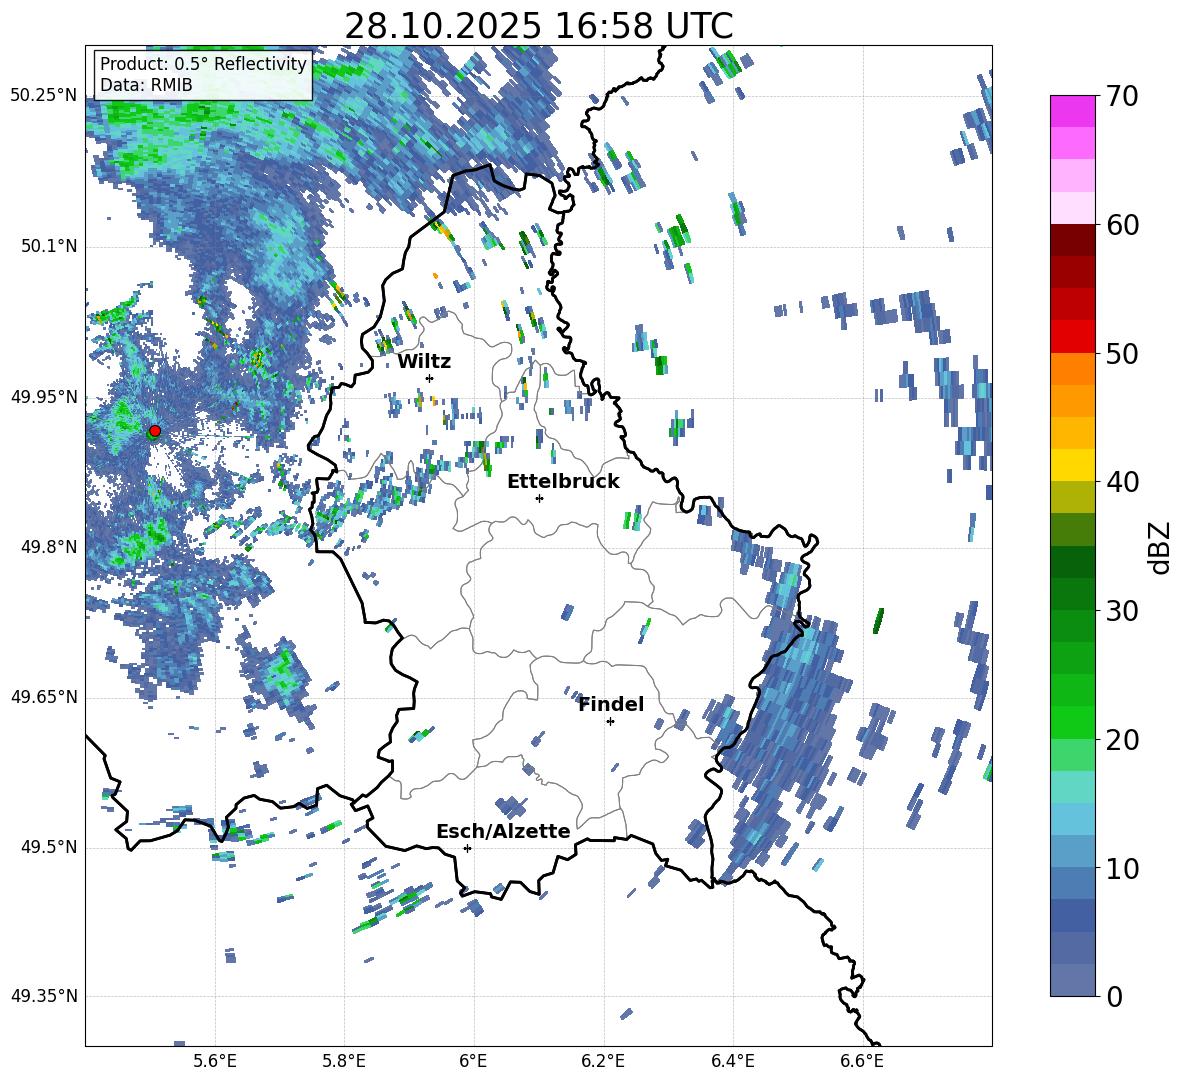Click the cross marker below Esch/Alzette
The width and height of the screenshot is (1184, 1081).
click(x=467, y=848)
